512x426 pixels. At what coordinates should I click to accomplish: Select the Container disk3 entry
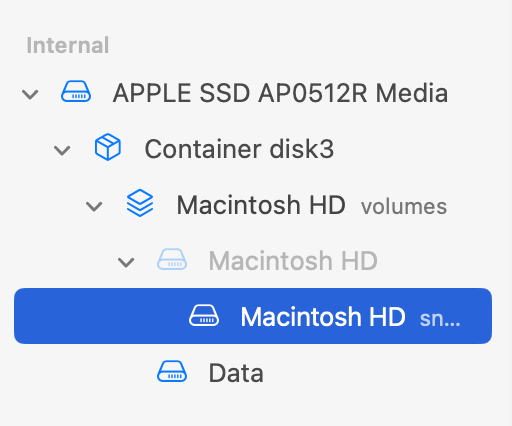coord(239,149)
